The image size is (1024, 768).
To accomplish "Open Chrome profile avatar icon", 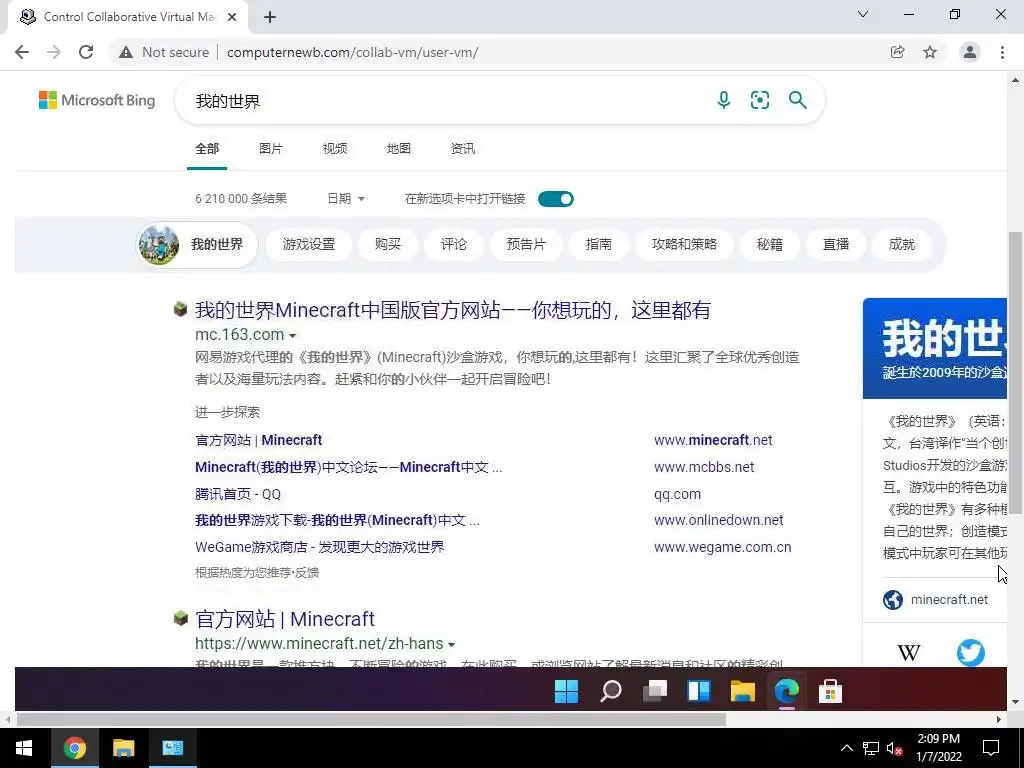I will (970, 52).
